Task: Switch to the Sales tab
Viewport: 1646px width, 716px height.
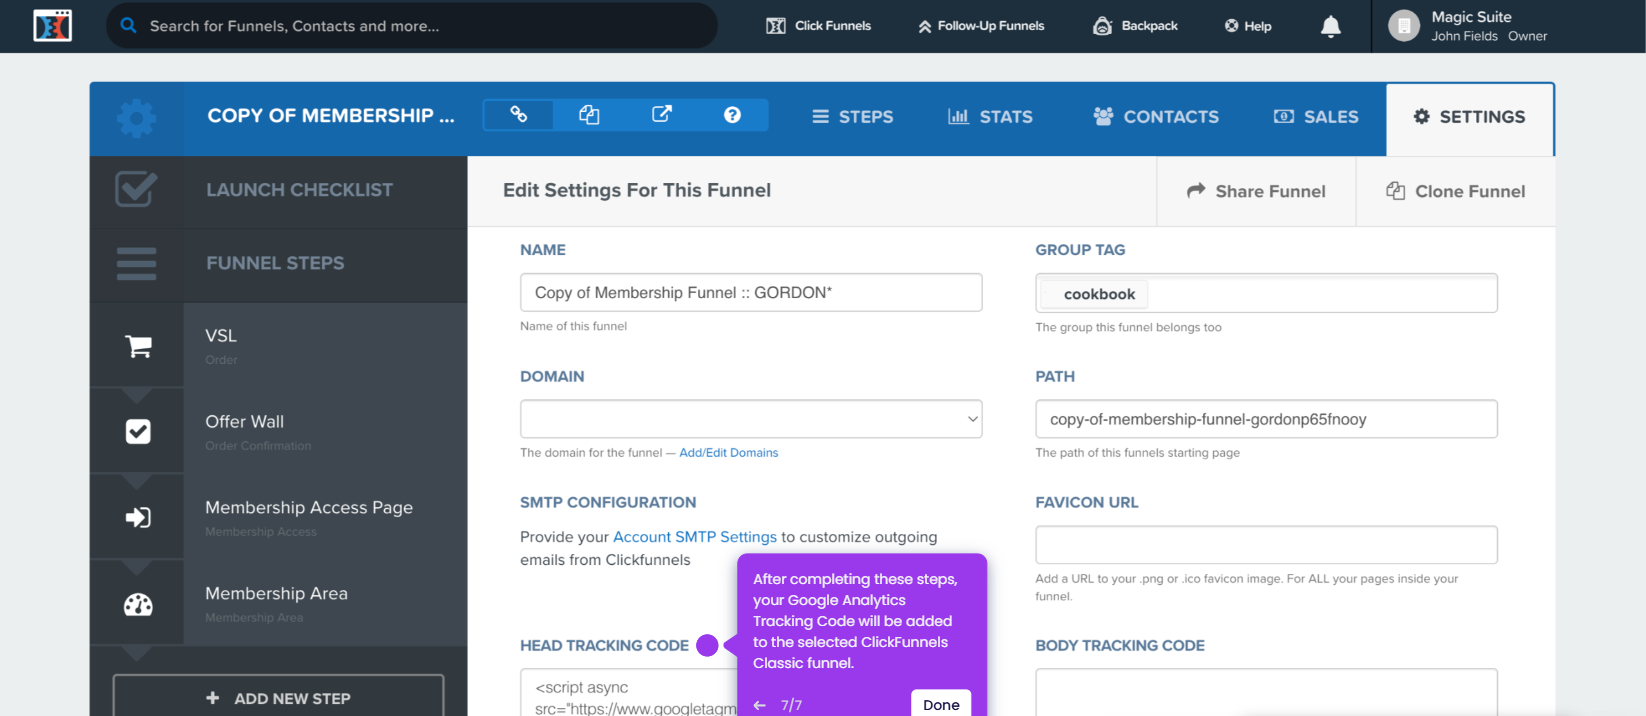Action: tap(1316, 117)
